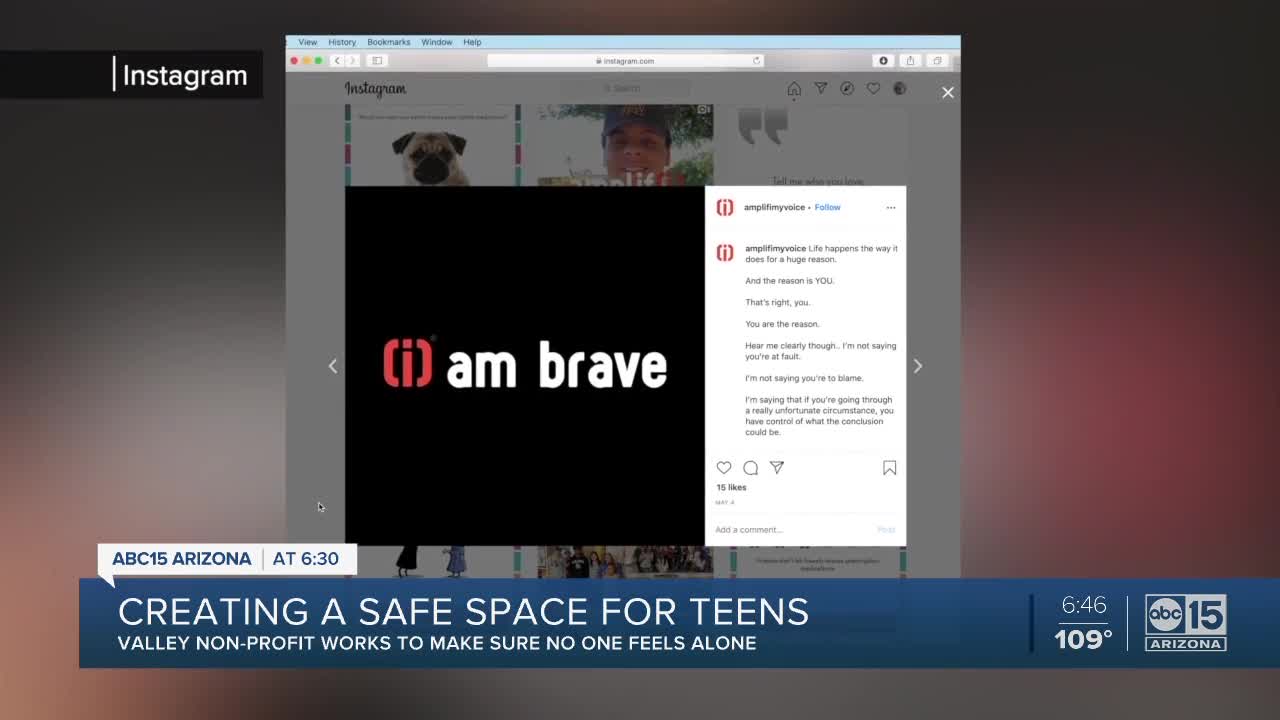1280x720 pixels.
Task: Click the Instagram logo
Action: point(375,89)
